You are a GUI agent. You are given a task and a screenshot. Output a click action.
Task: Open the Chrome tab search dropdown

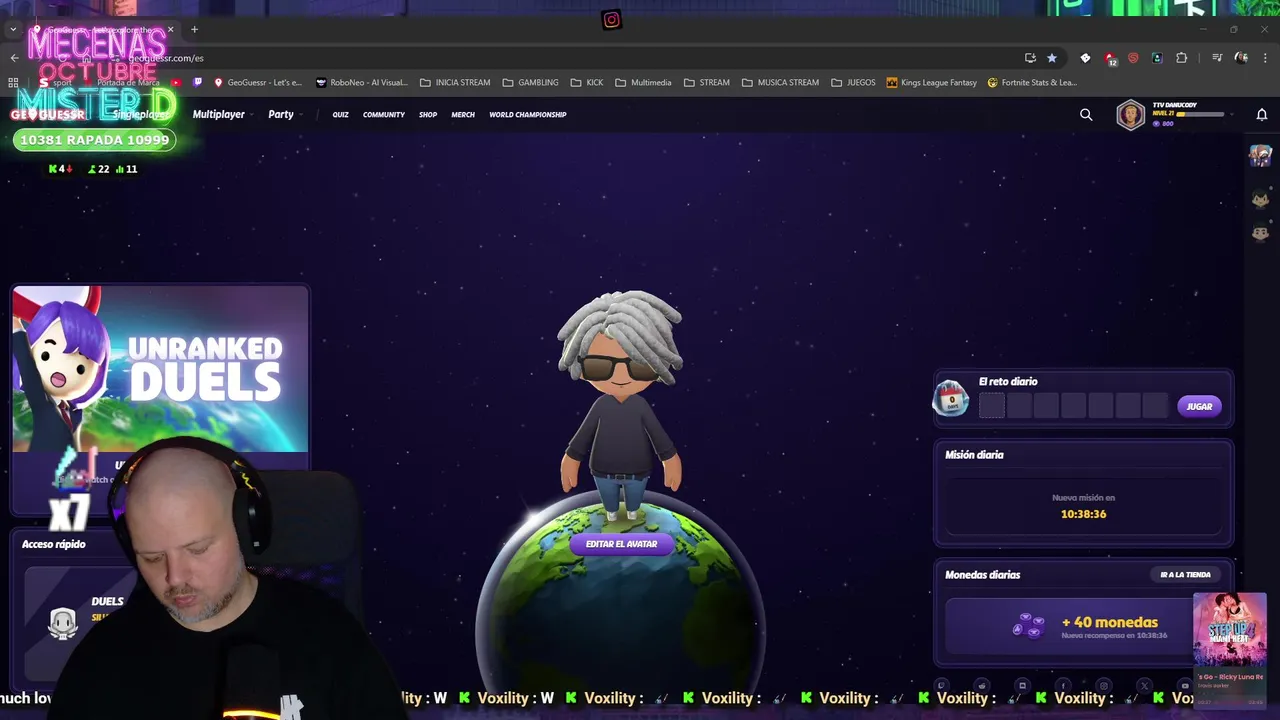(x=13, y=30)
